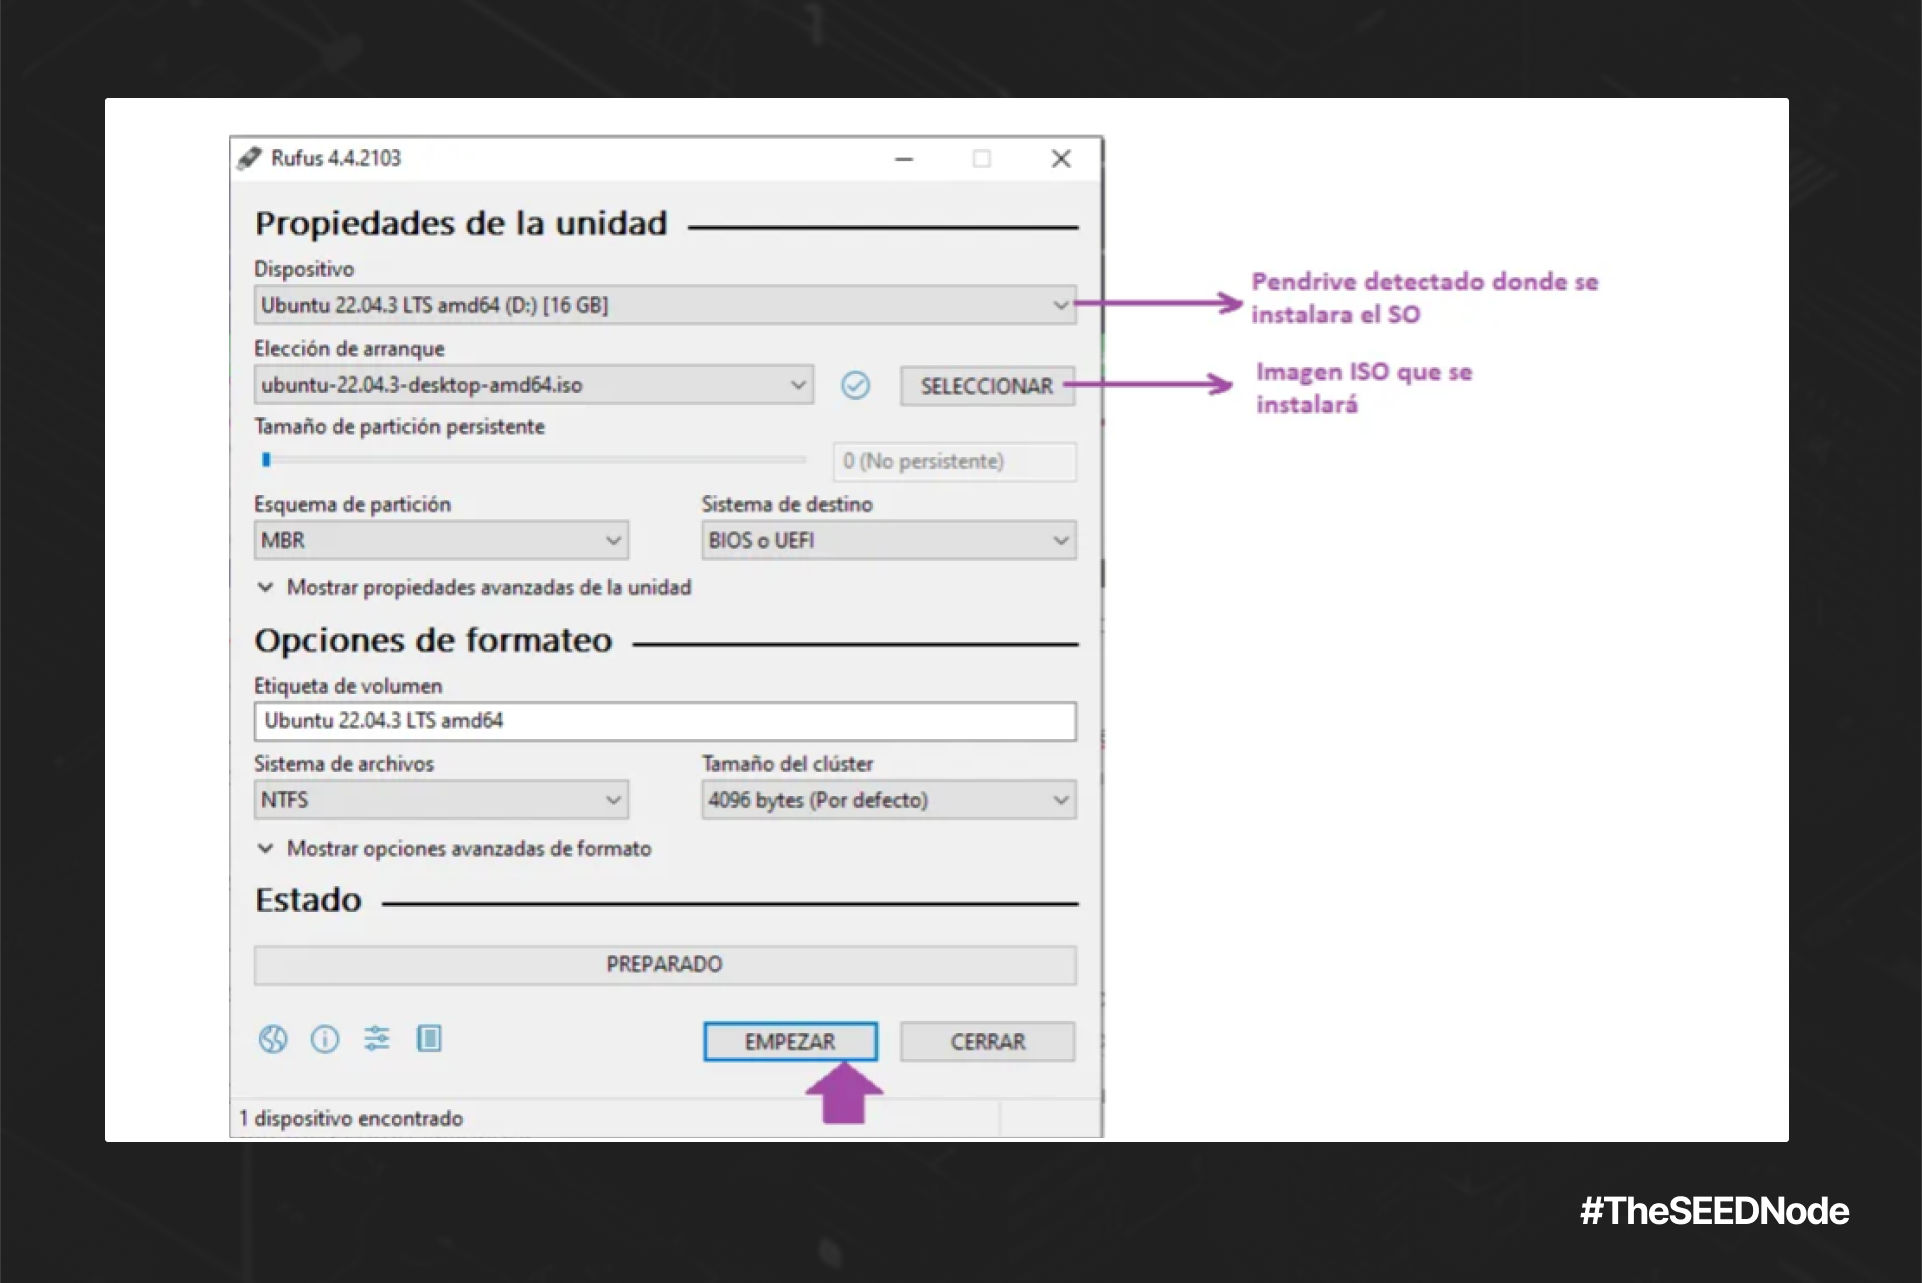Image resolution: width=1922 pixels, height=1283 pixels.
Task: Close the Rufus window
Action: coord(1061,159)
